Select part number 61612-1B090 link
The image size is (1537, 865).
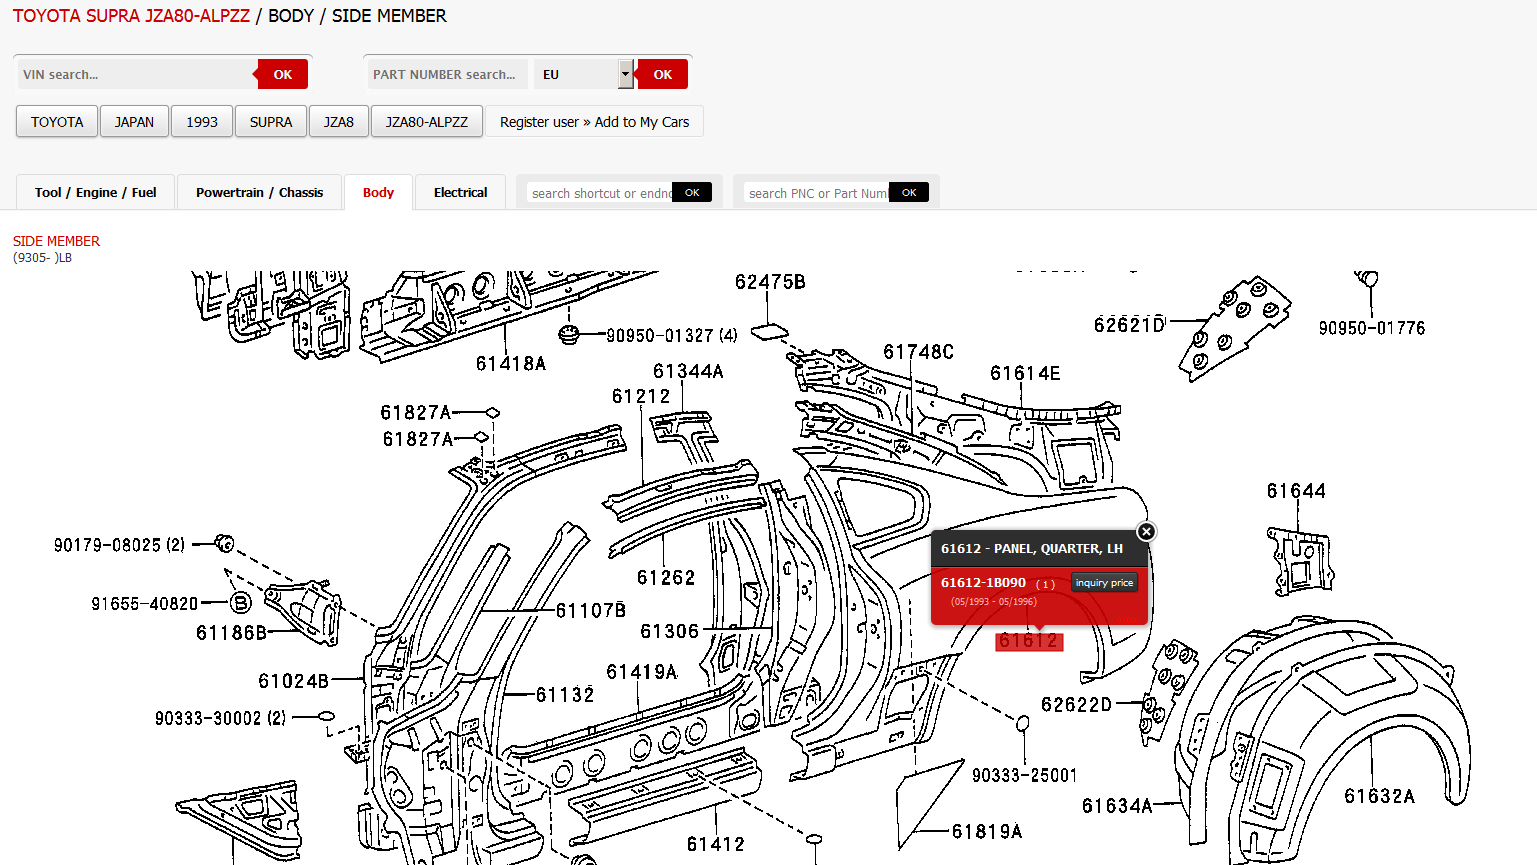983,583
